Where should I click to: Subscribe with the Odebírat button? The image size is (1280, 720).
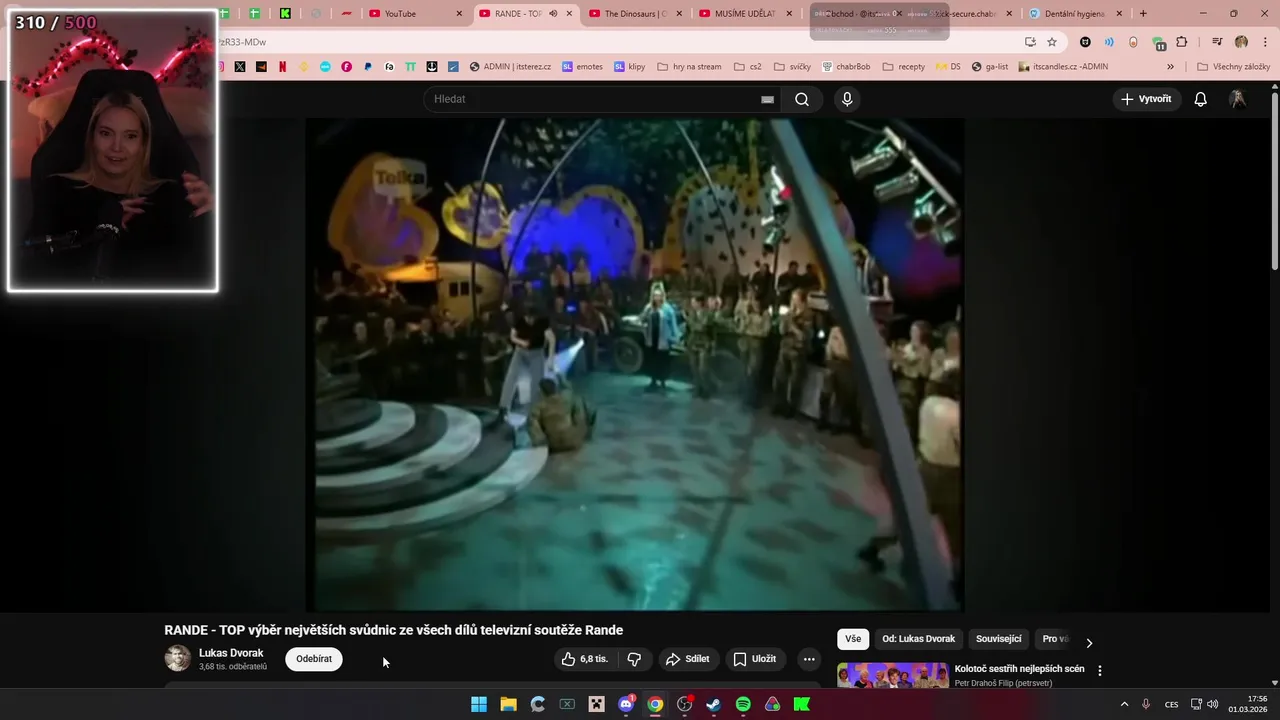(314, 659)
